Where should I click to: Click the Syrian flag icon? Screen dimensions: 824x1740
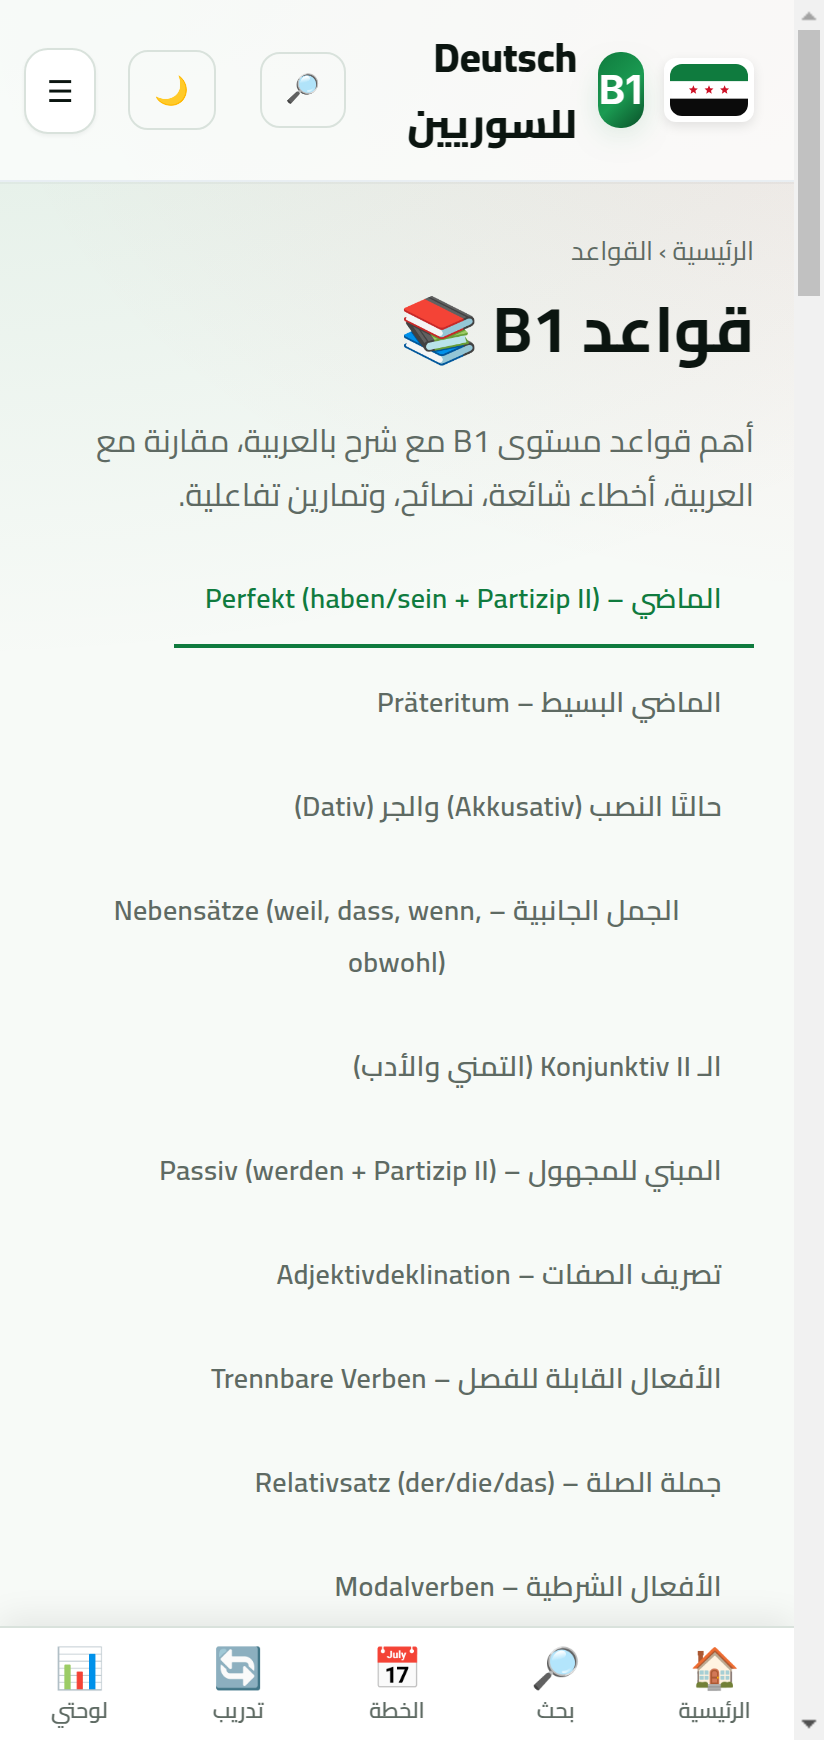click(709, 91)
